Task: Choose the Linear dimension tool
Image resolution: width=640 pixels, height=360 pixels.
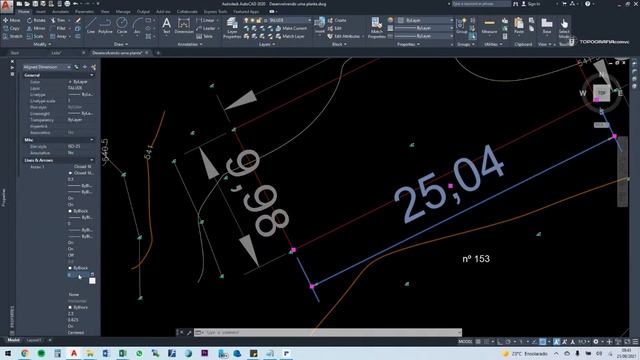Action: 206,20
